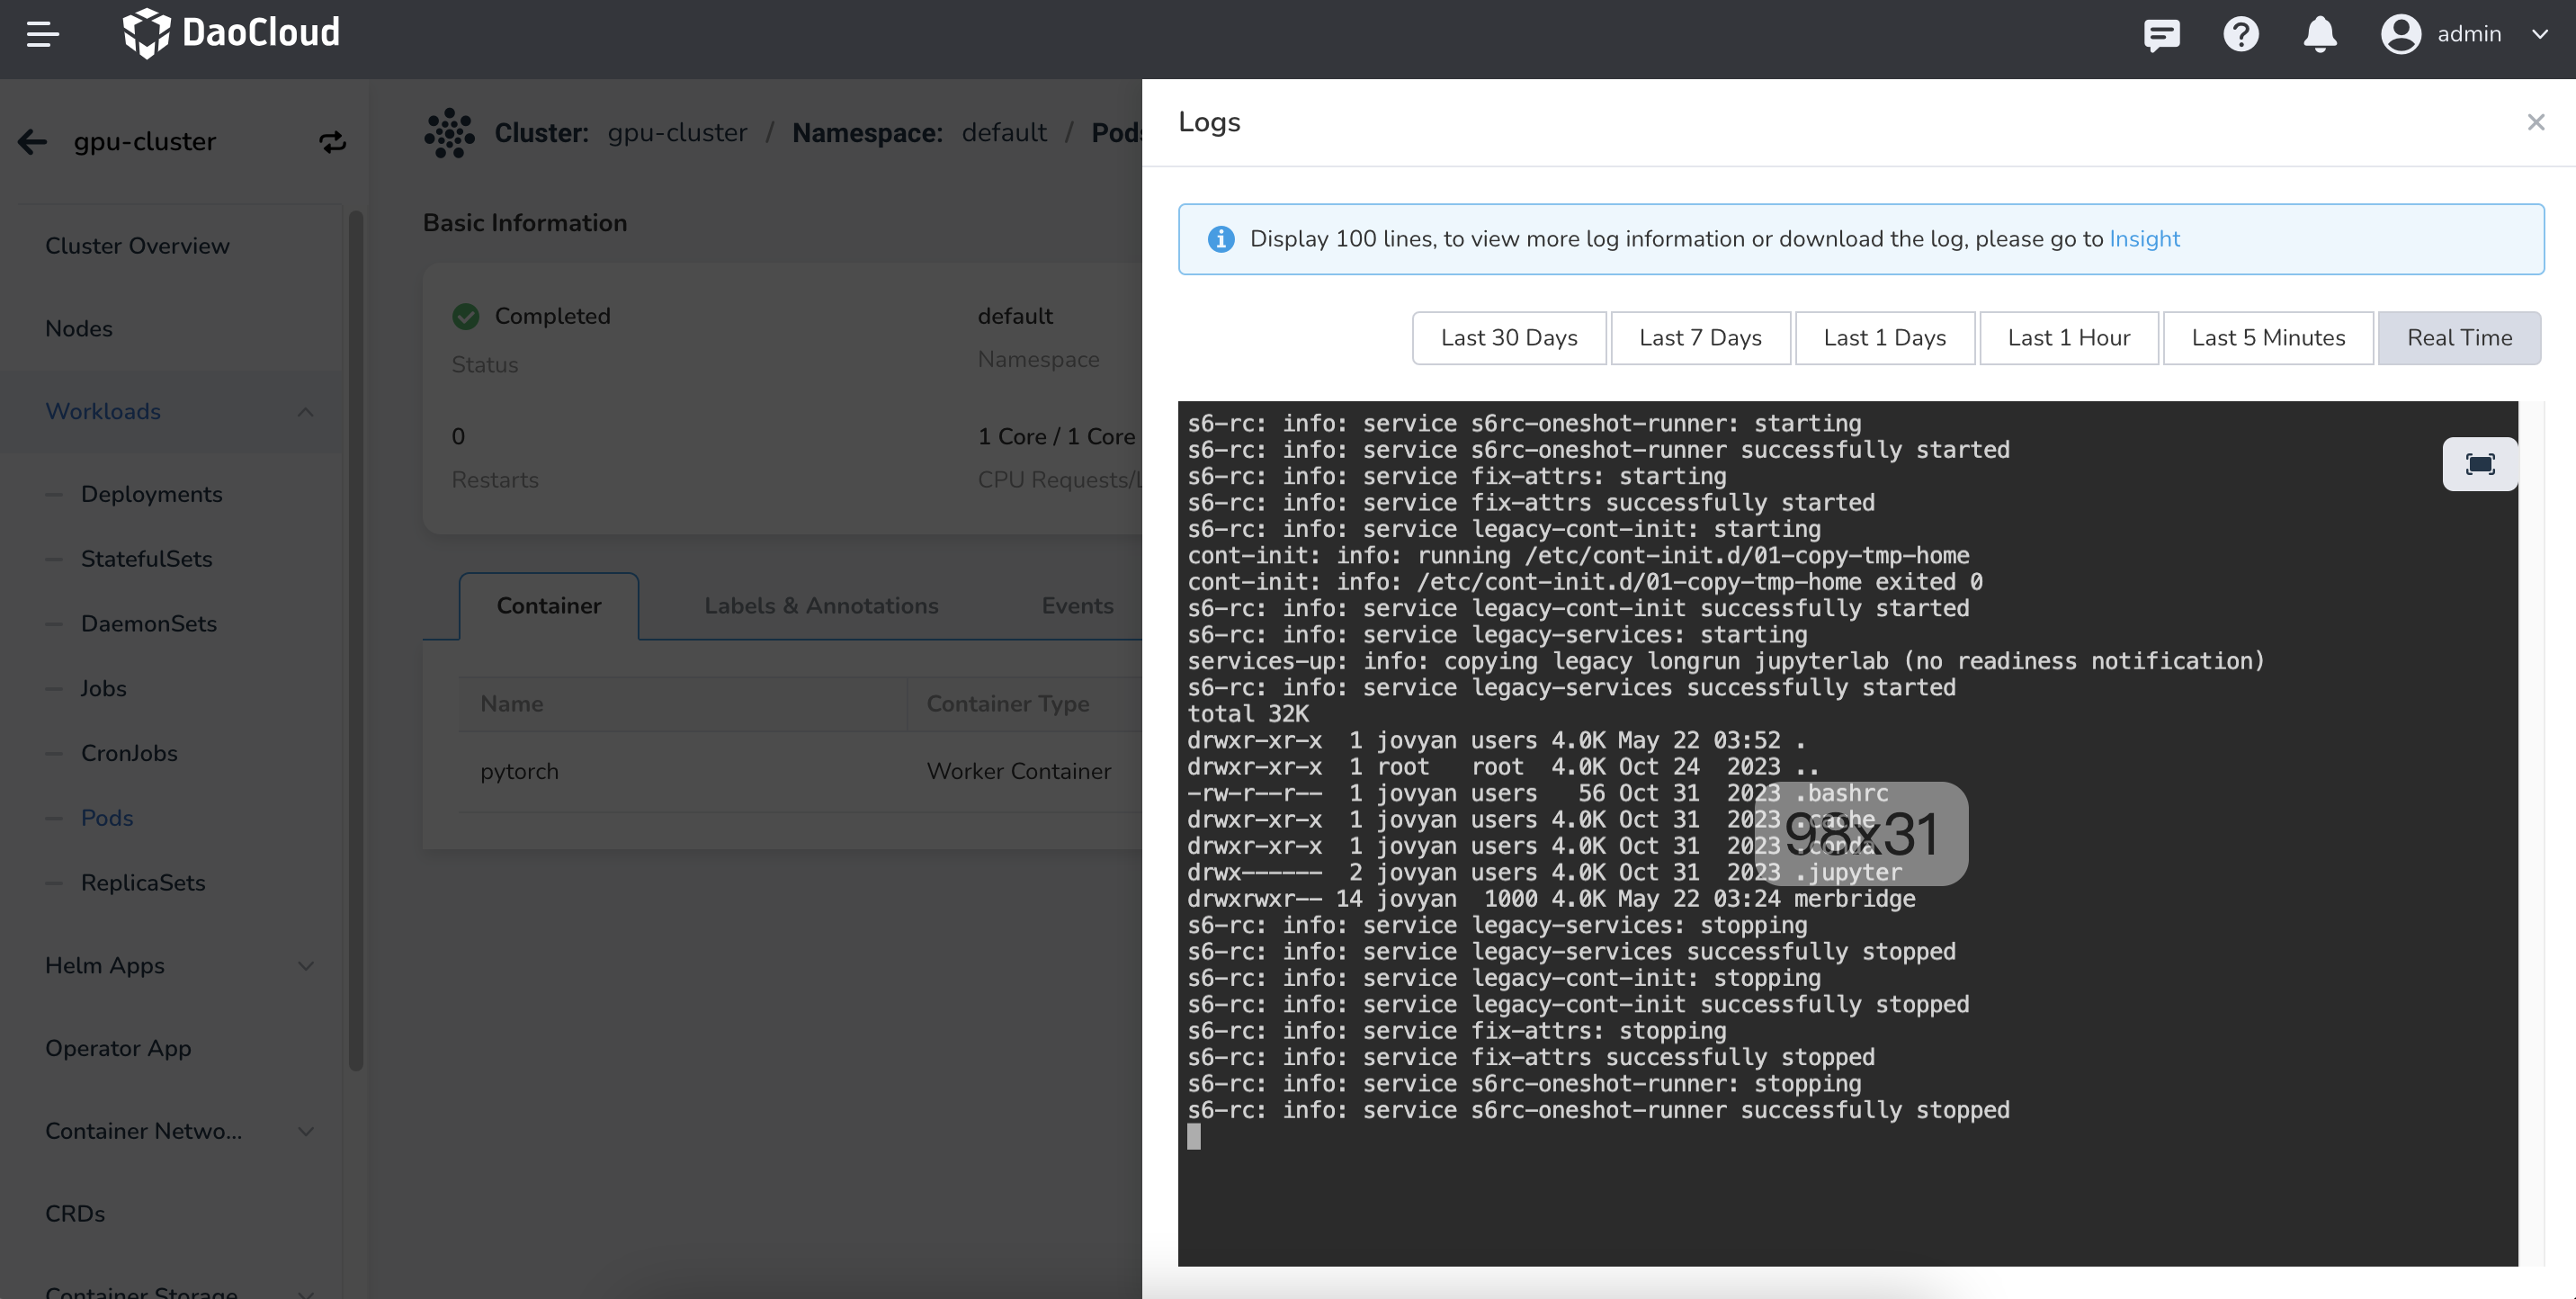Open the hamburger navigation menu

pos(42,34)
